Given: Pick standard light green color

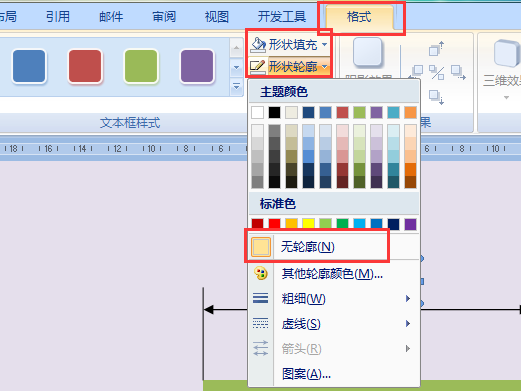Looking at the screenshot, I should [x=325, y=224].
